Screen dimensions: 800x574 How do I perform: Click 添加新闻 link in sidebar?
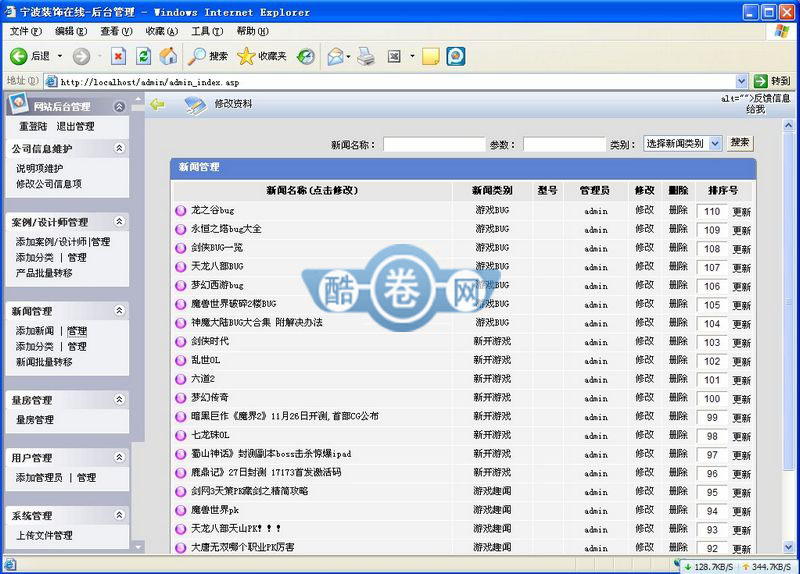(35, 331)
